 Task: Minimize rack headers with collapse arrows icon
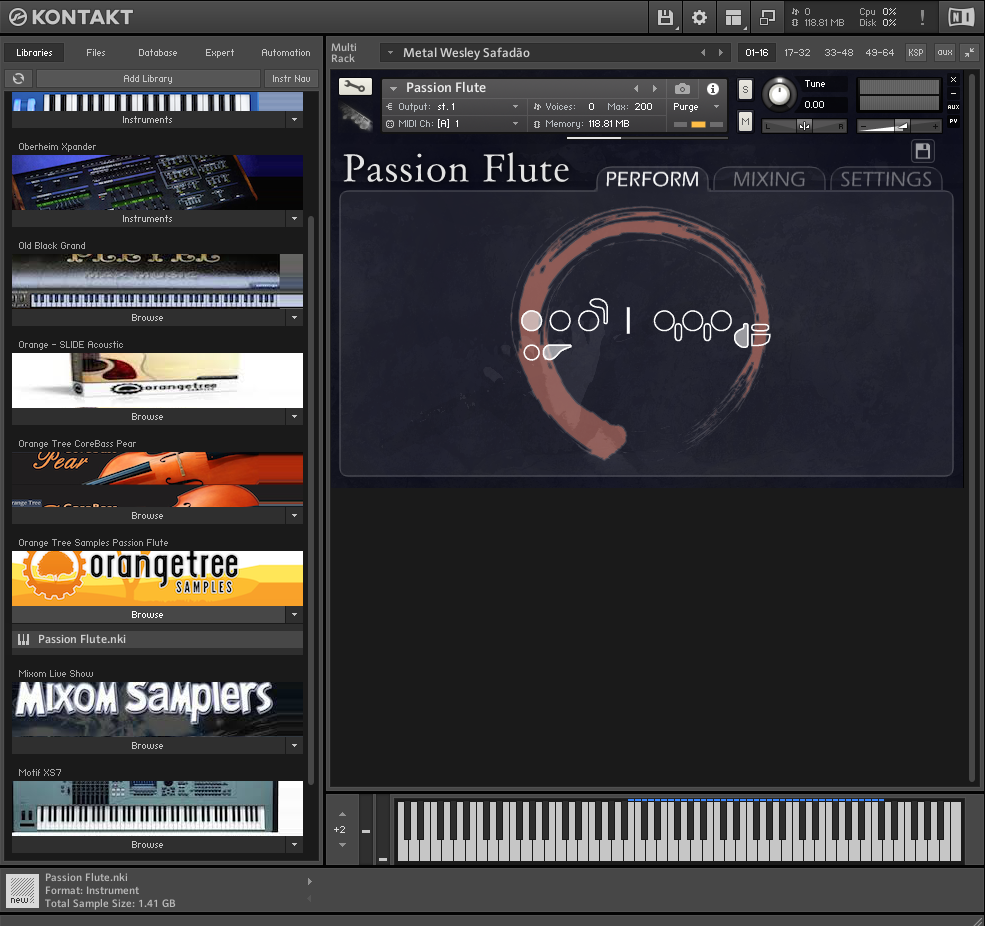[970, 53]
